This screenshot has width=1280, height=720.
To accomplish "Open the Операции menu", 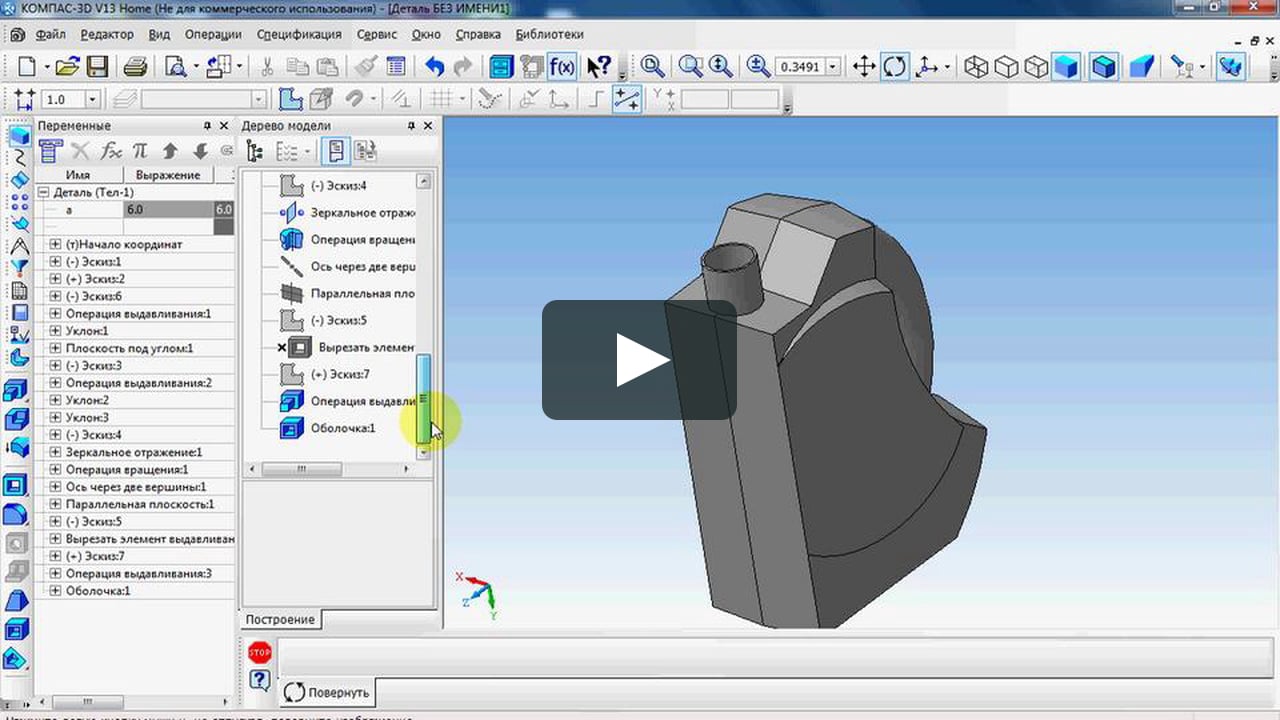I will click(x=213, y=34).
